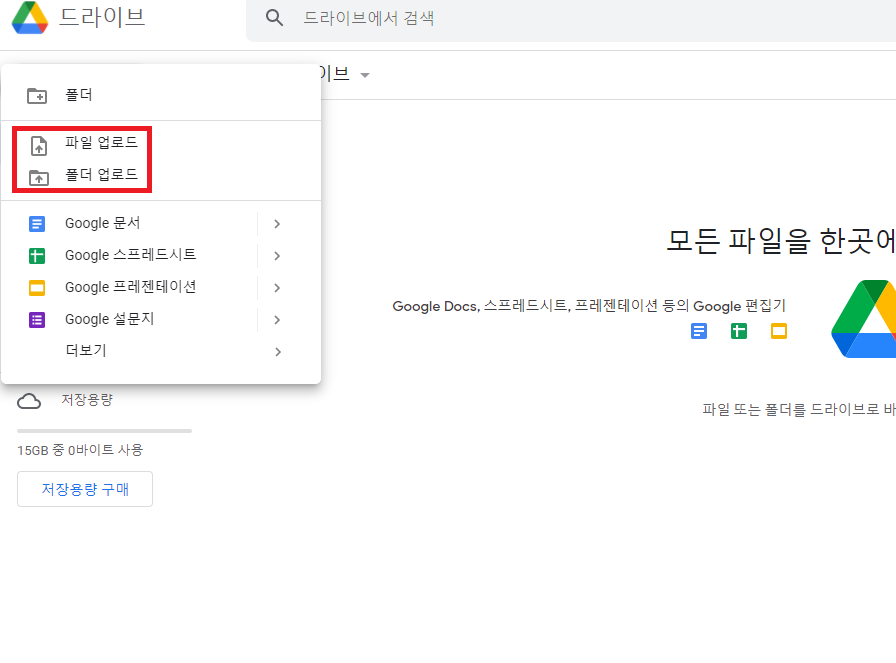Expand the 더보기 submenu arrow
The image size is (896, 663).
(278, 352)
